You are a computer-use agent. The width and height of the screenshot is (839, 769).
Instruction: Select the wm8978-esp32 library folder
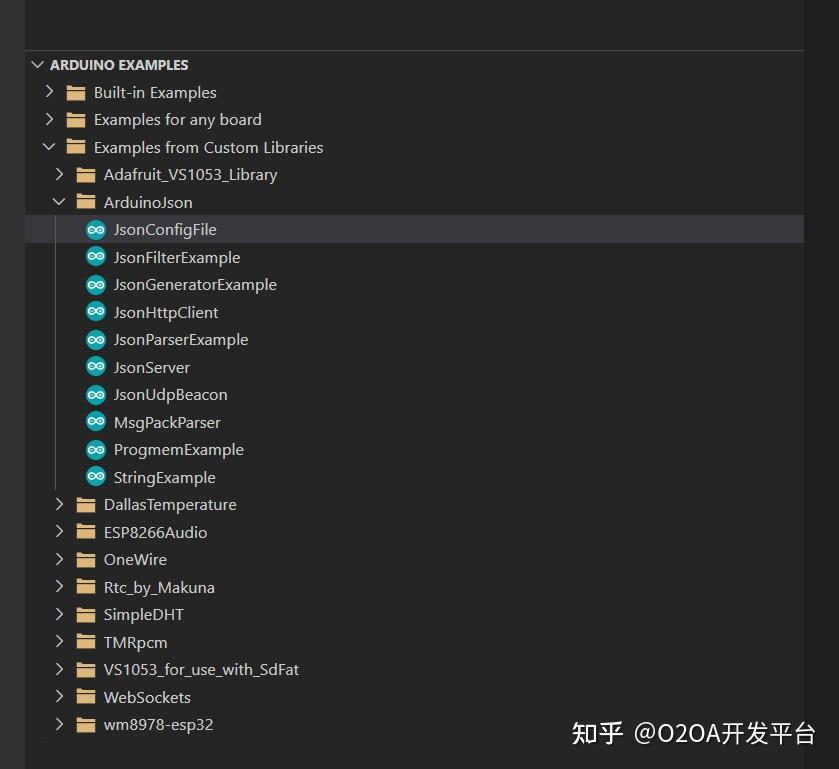(158, 725)
